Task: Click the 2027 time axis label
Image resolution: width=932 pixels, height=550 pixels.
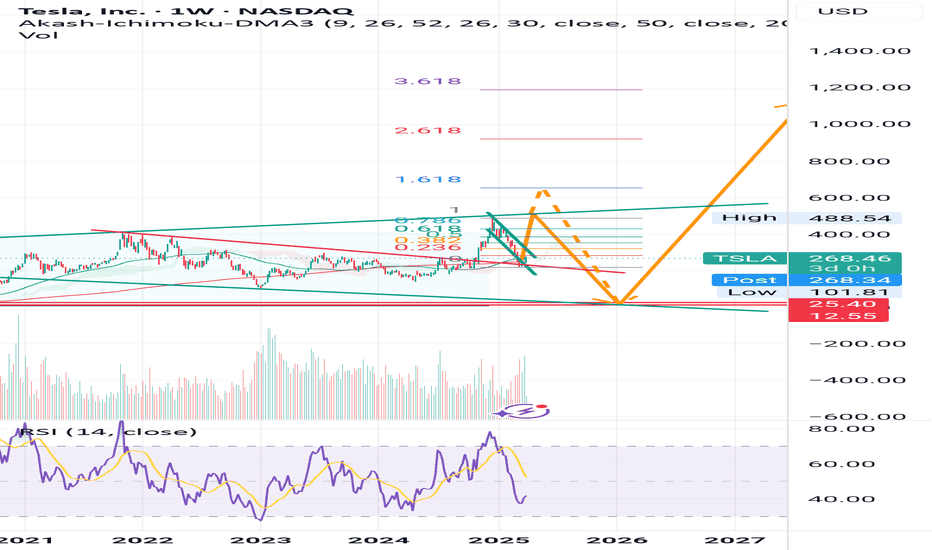Action: [x=734, y=540]
